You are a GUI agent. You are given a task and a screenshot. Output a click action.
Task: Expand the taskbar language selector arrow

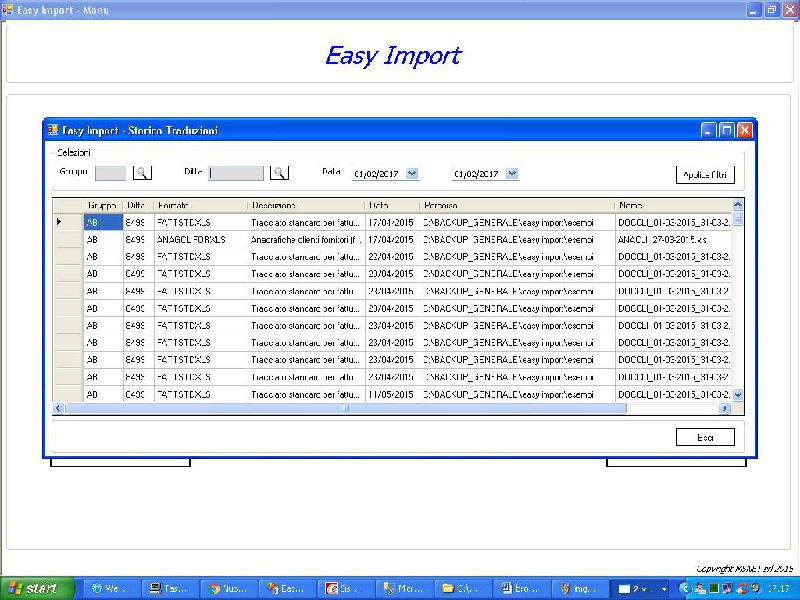(x=664, y=589)
